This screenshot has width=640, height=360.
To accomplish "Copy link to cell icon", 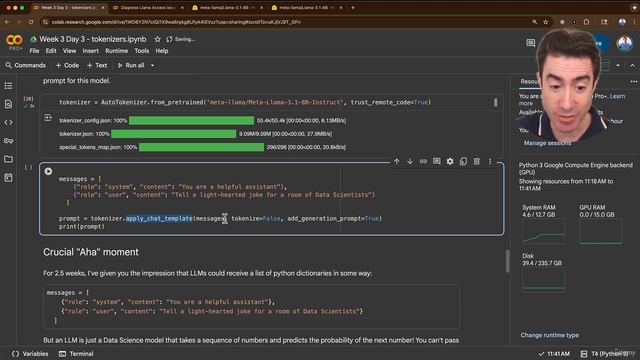I will click(x=423, y=162).
